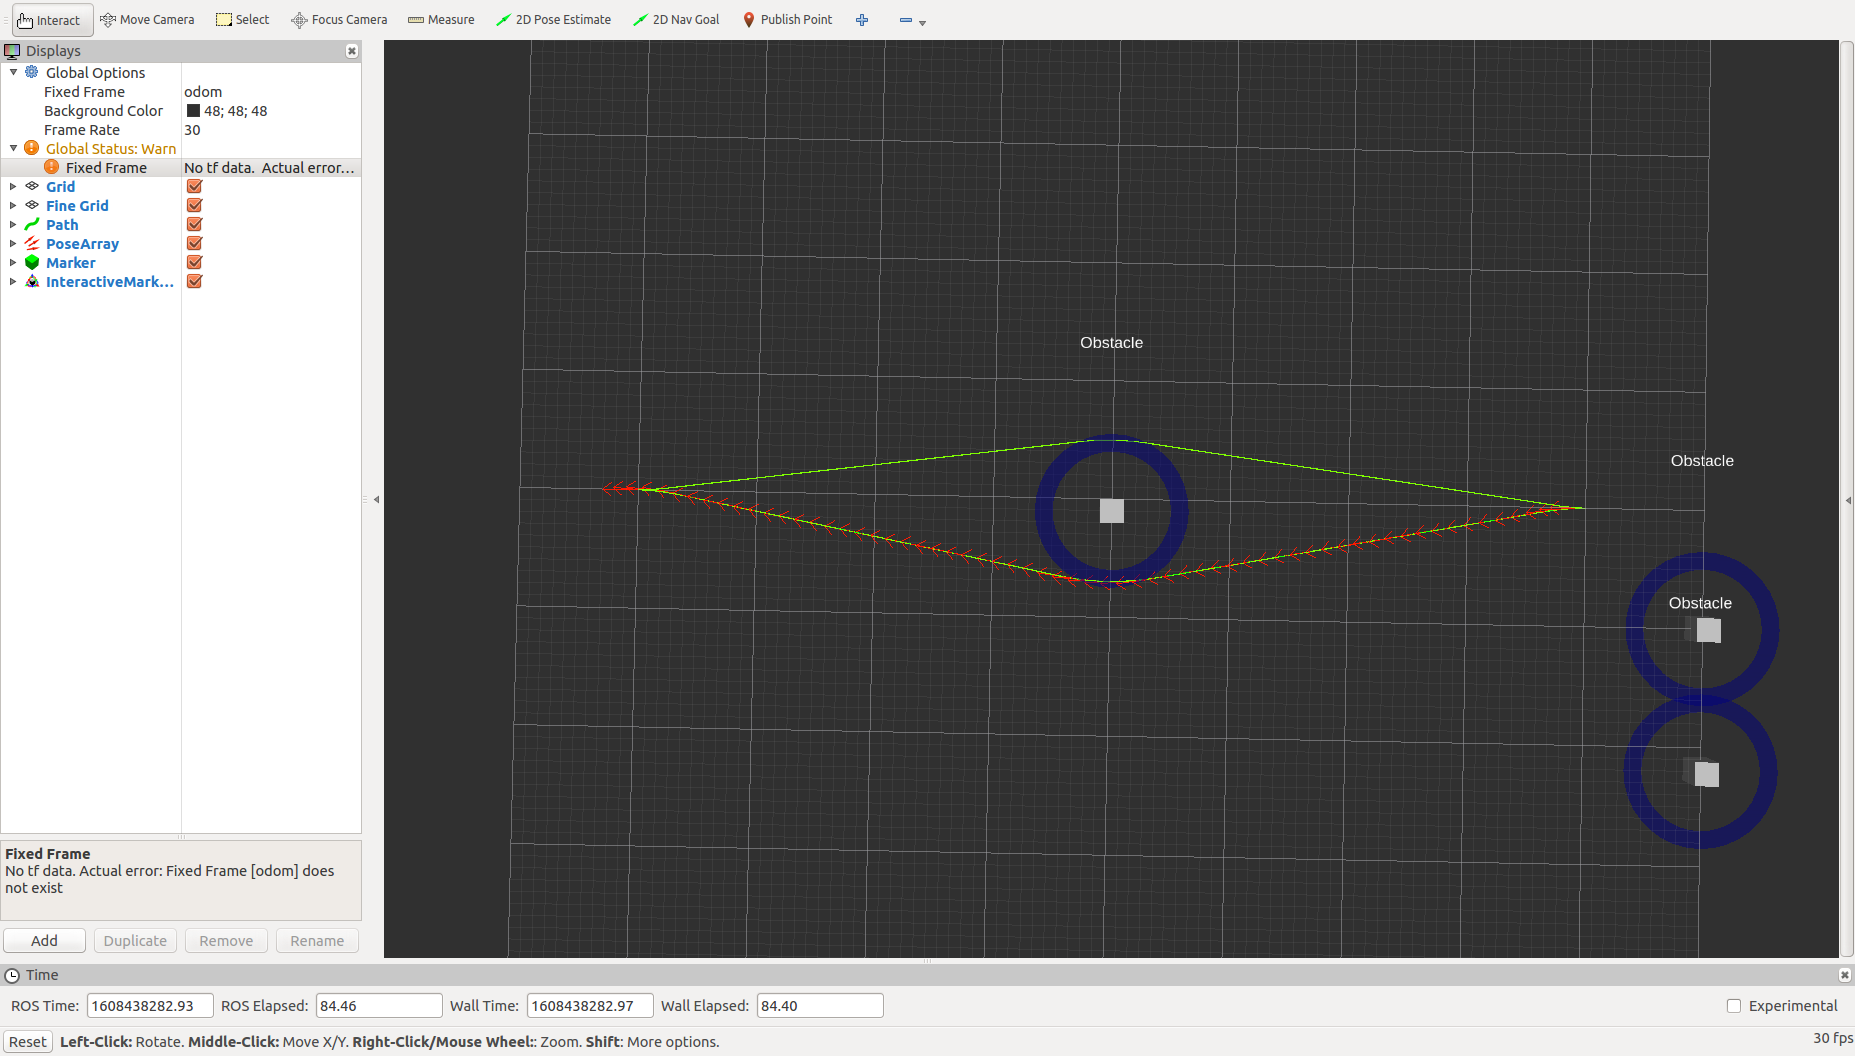Viewport: 1855px width, 1056px height.
Task: Disable the PoseArray display checkbox
Action: tap(193, 243)
